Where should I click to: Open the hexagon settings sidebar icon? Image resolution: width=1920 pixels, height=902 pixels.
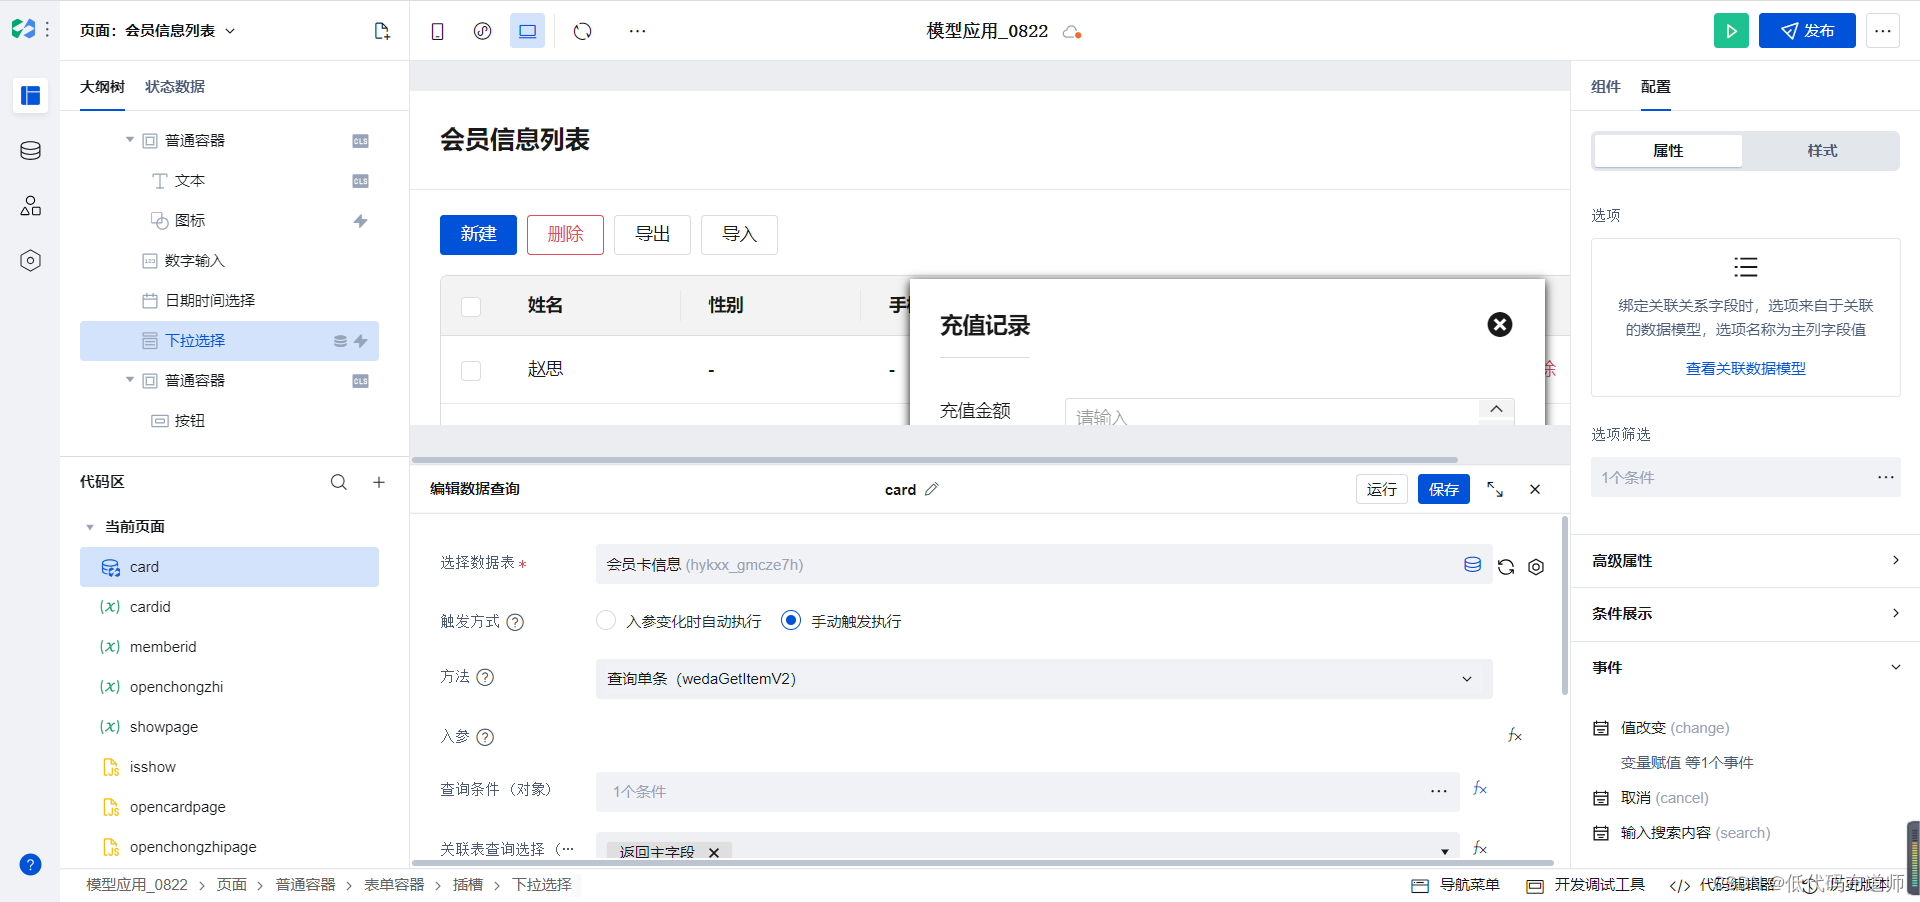click(x=30, y=260)
